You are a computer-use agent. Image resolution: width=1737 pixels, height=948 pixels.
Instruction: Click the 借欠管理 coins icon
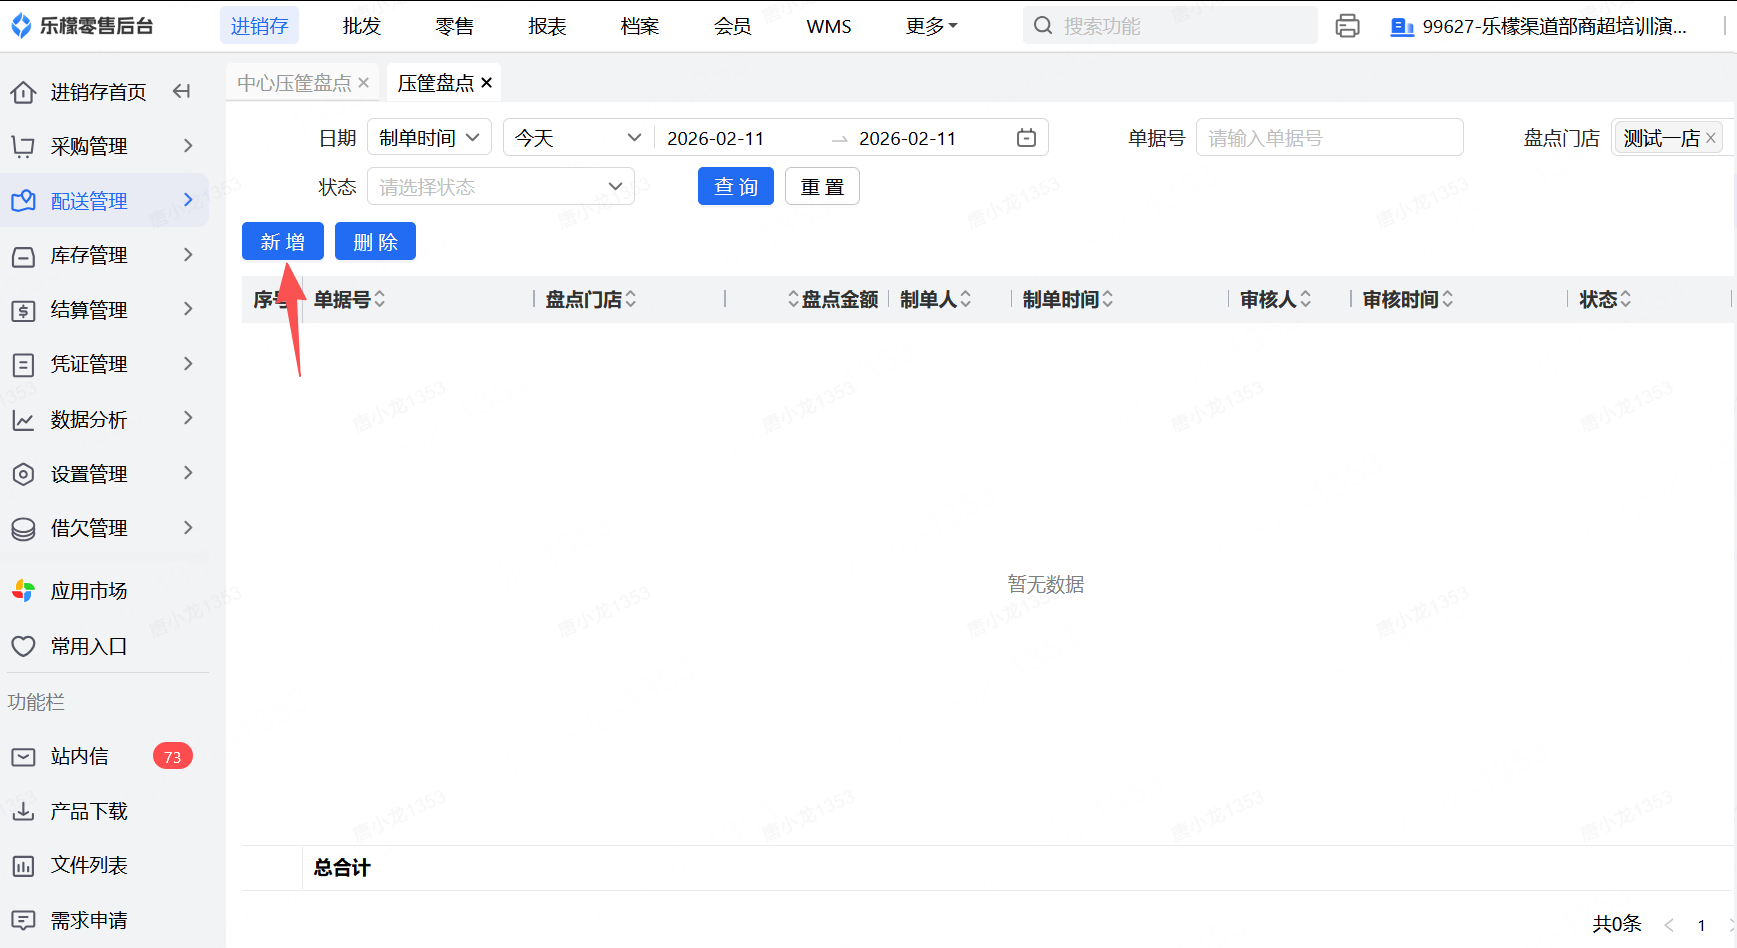[x=23, y=528]
